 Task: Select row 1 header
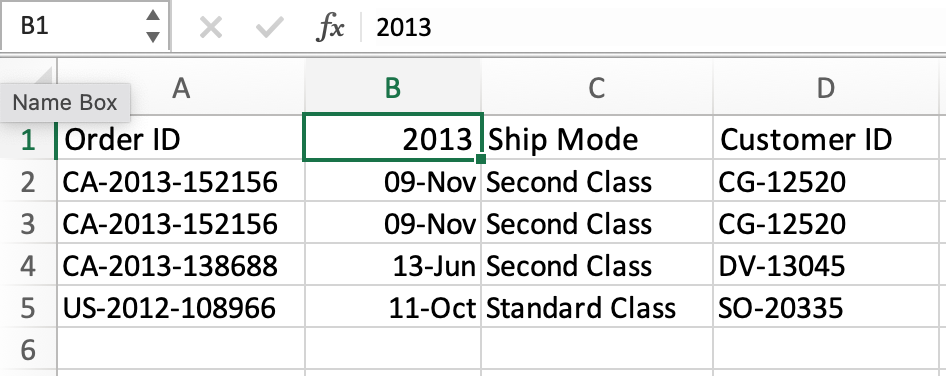pyautogui.click(x=28, y=140)
